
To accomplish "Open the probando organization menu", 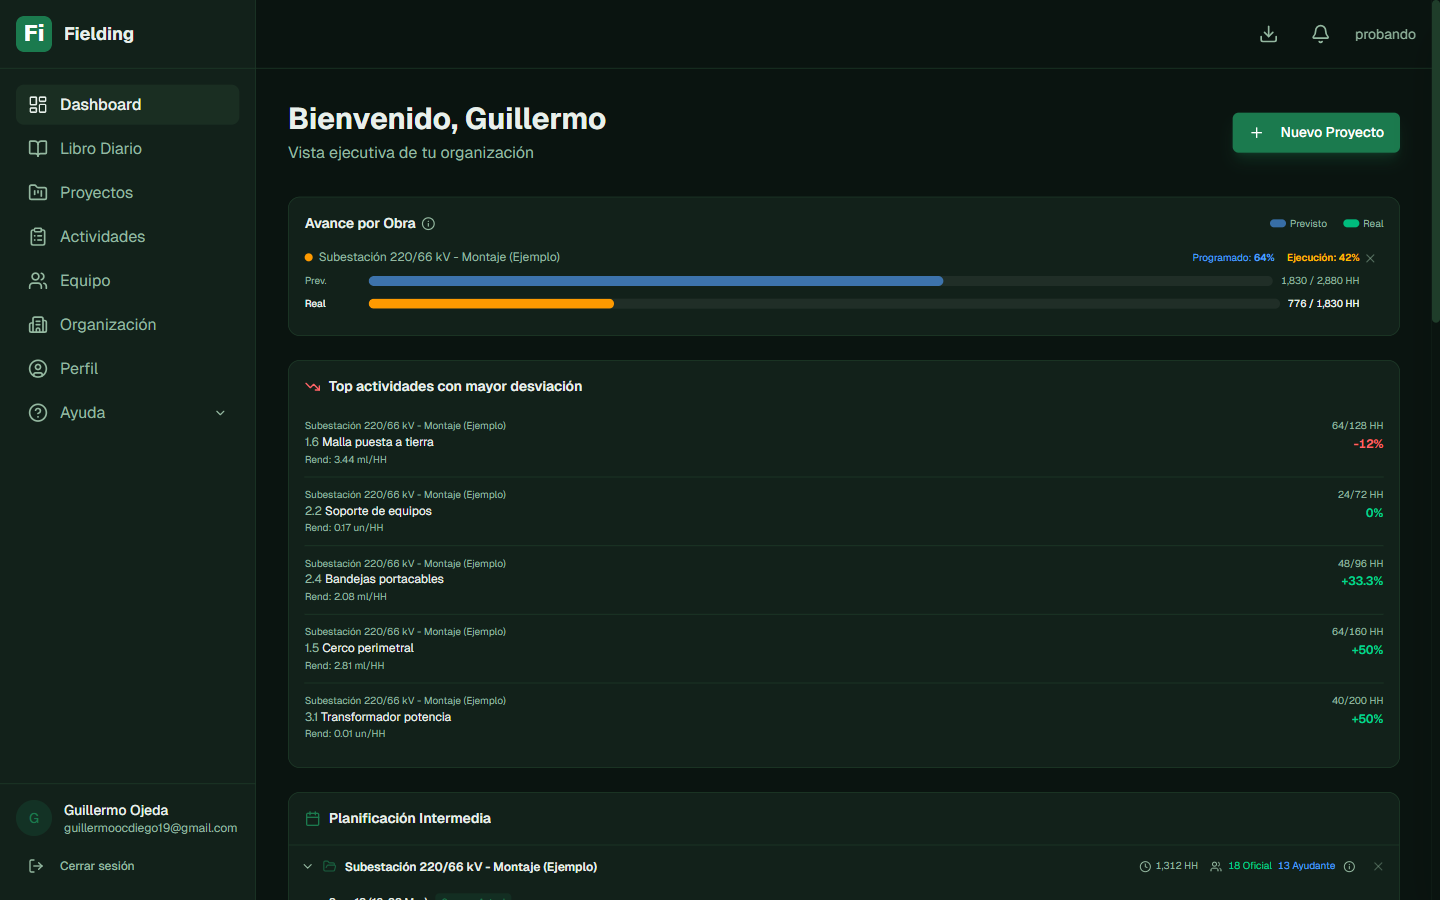I will pos(1384,34).
